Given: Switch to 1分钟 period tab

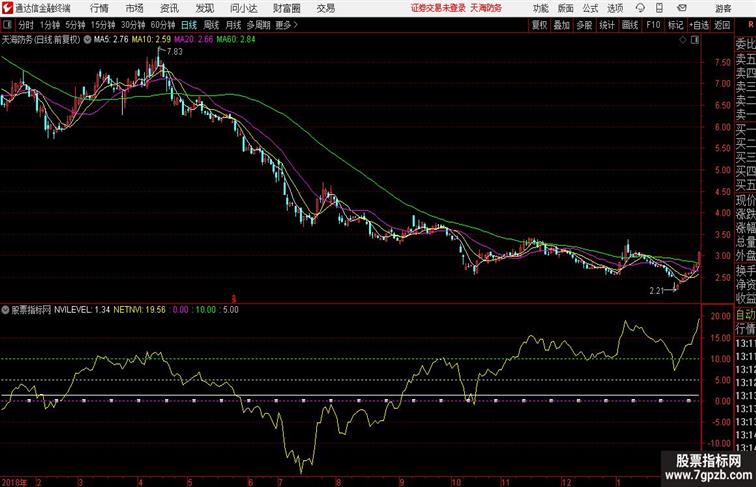Looking at the screenshot, I should click(50, 25).
